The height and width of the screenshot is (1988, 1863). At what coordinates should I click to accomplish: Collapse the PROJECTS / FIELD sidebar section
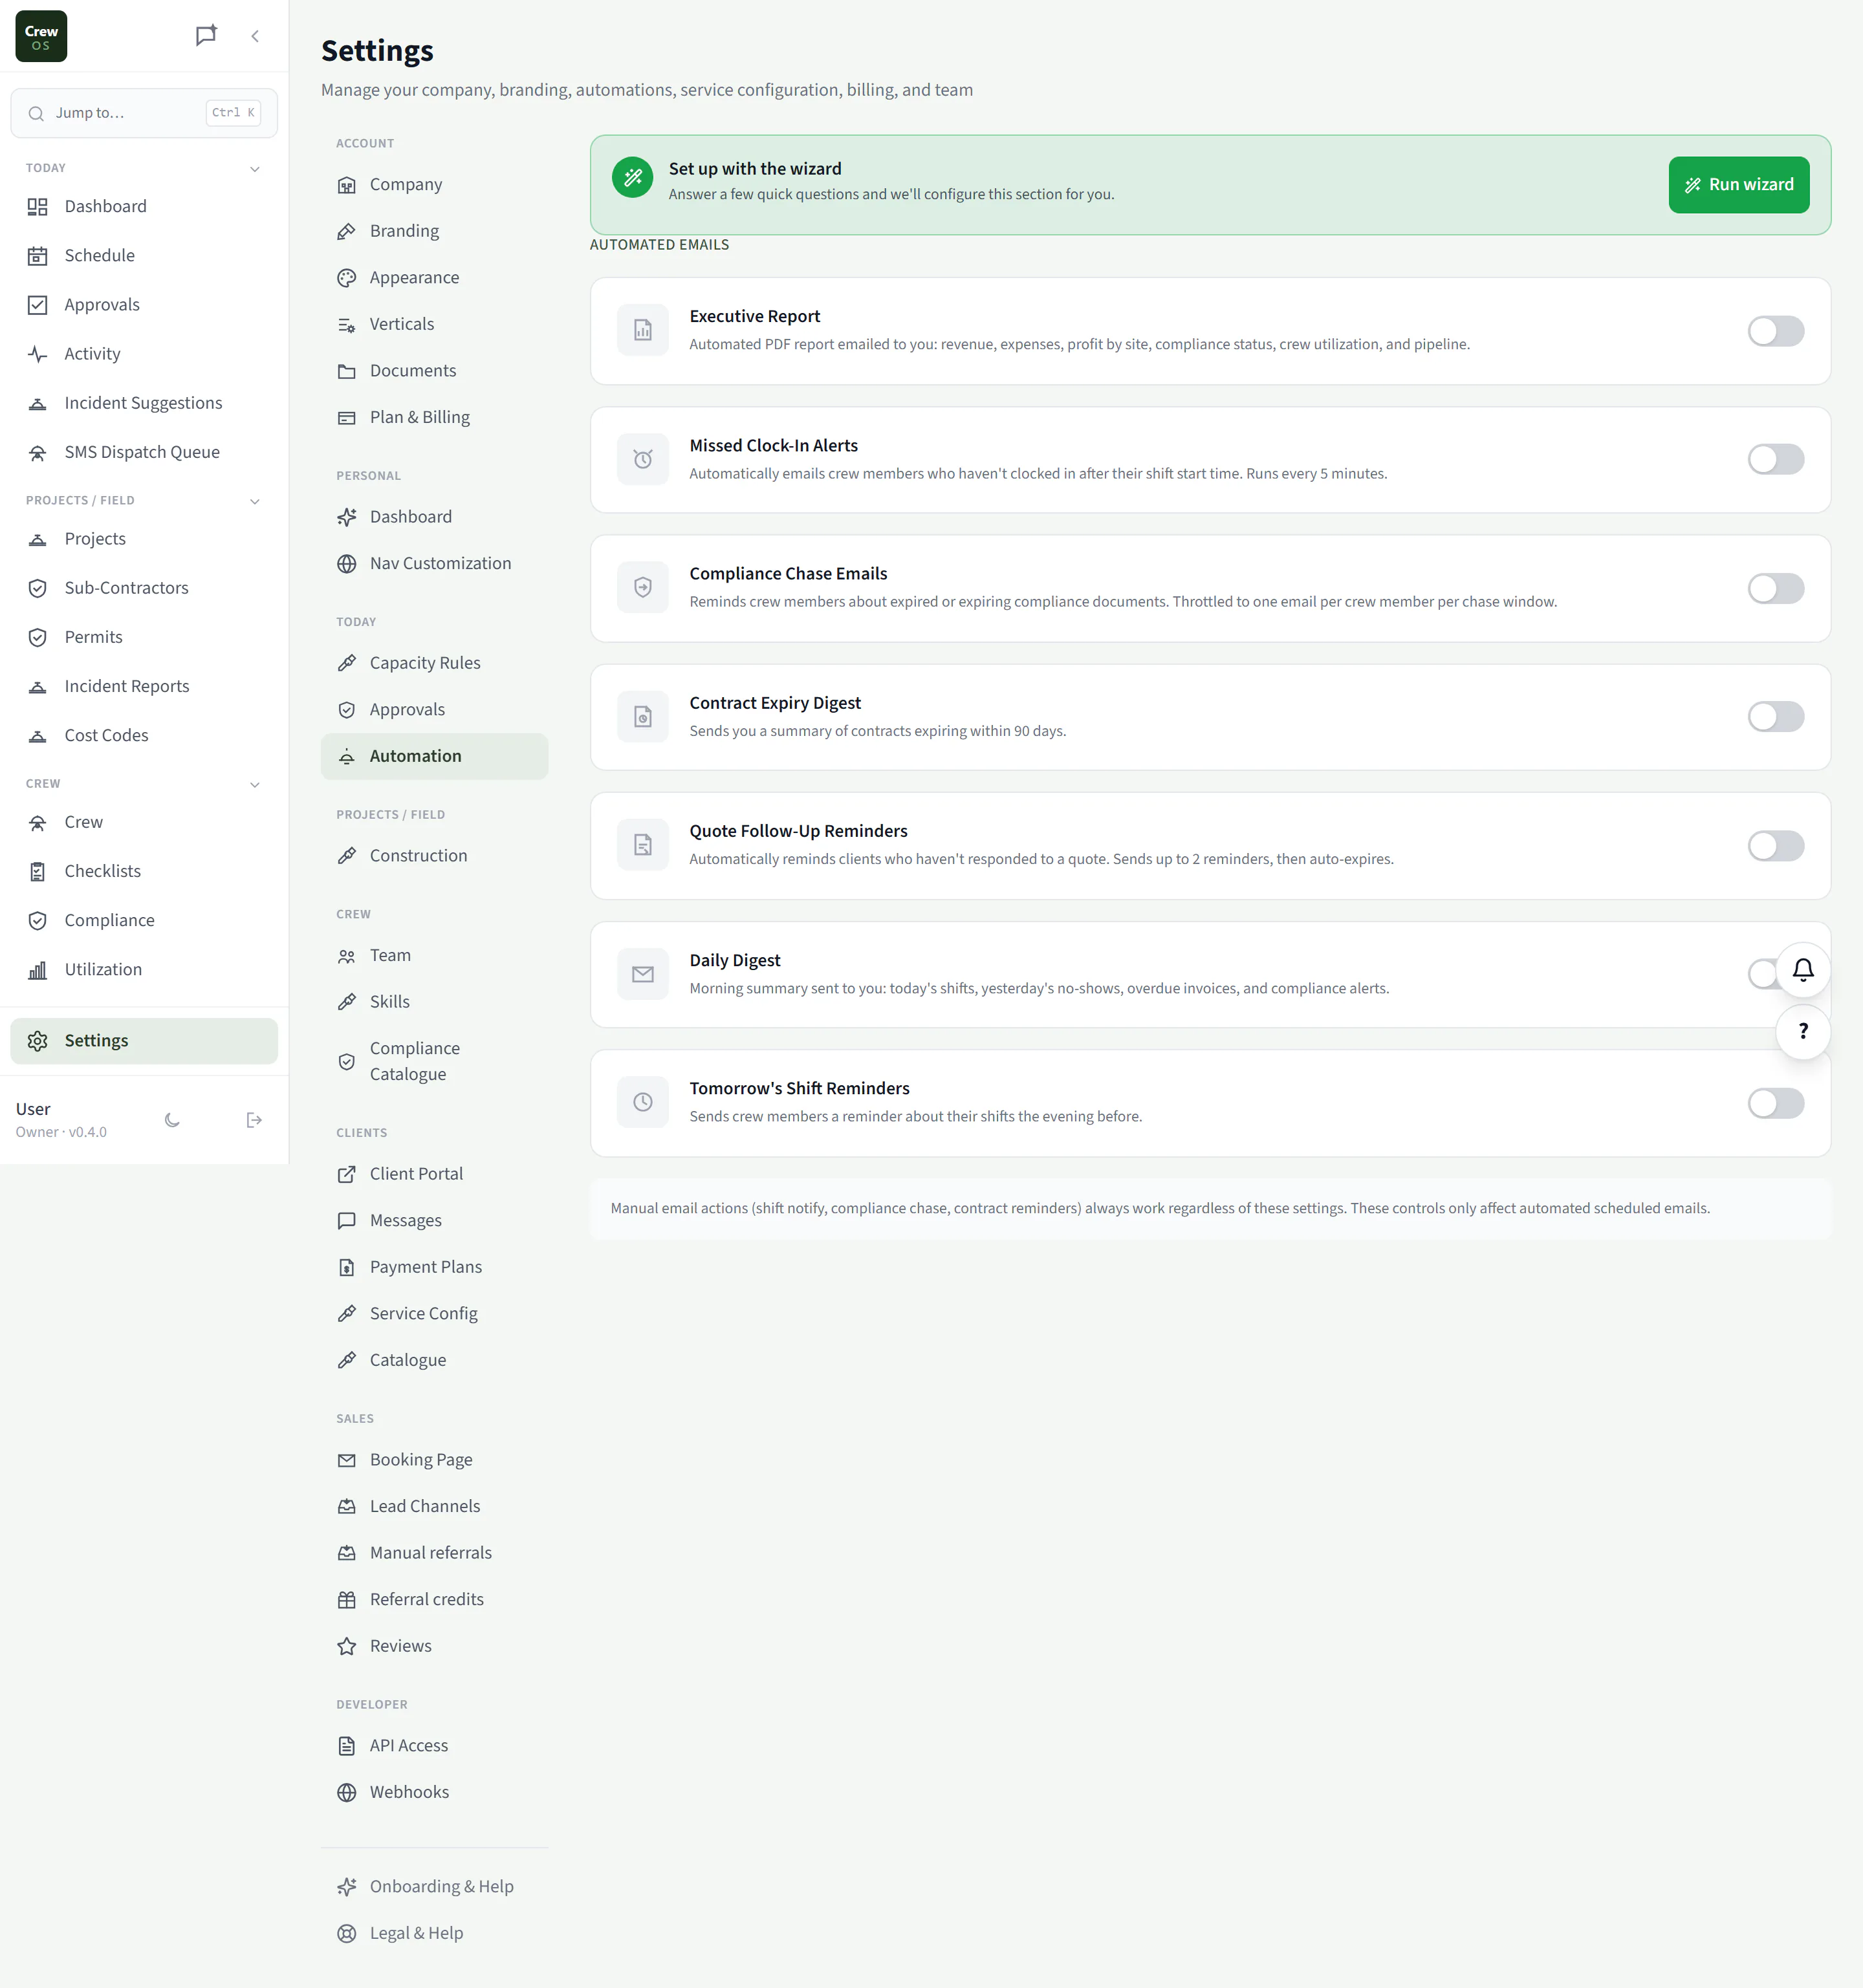click(255, 501)
